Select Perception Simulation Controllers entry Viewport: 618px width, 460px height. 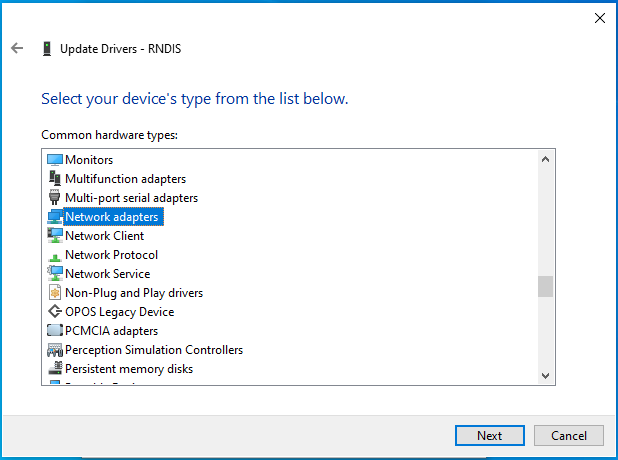pos(154,350)
